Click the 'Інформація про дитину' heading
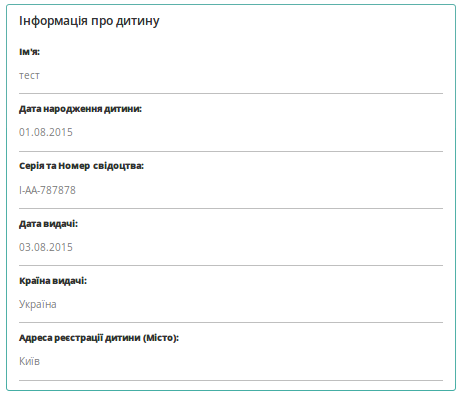The height and width of the screenshot is (396, 467). [x=89, y=21]
